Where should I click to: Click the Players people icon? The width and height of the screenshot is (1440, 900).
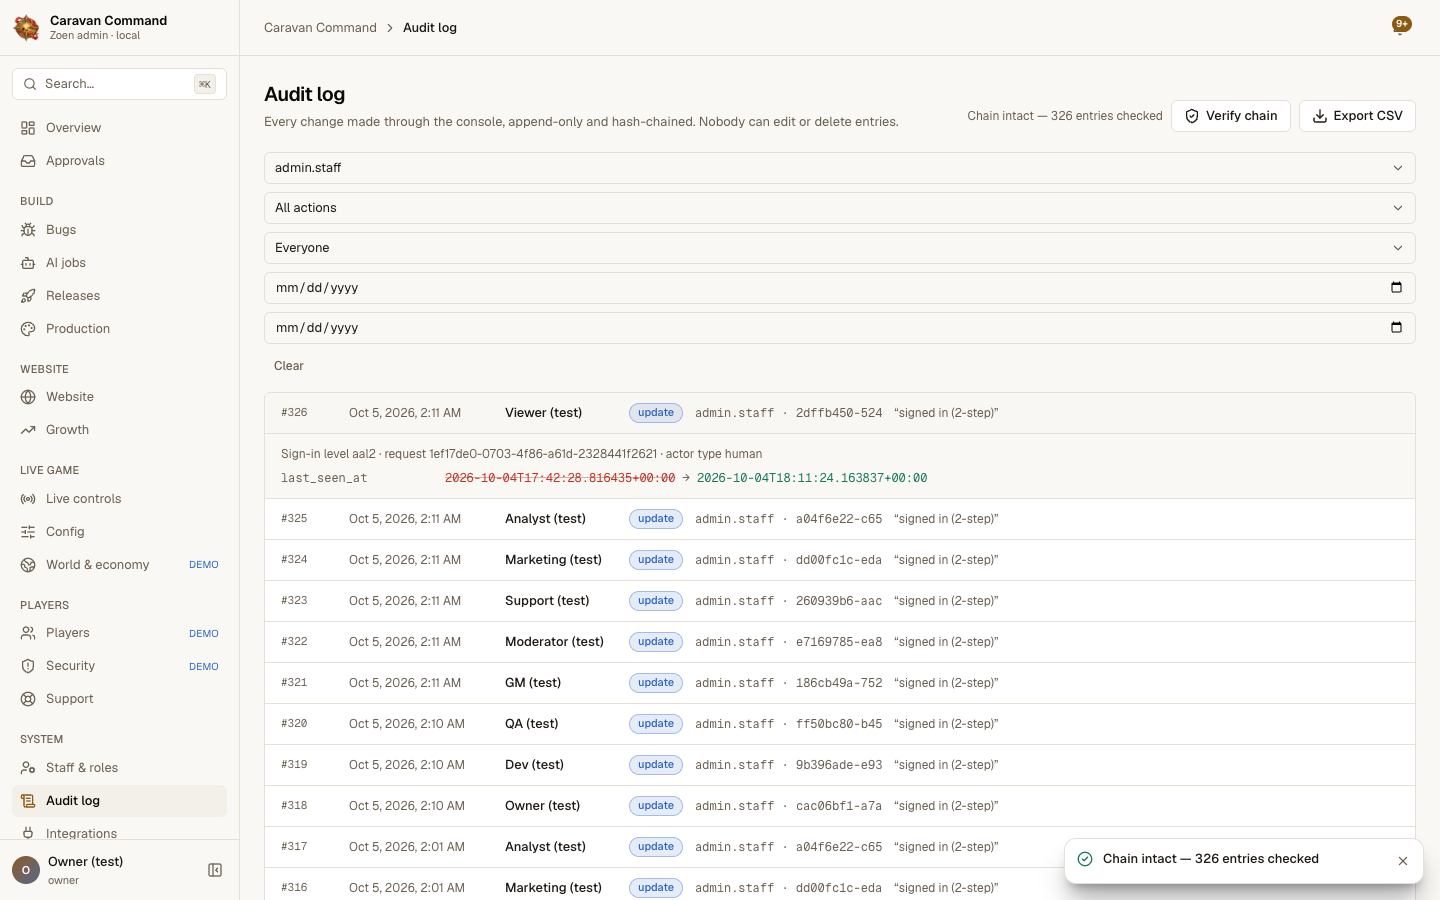click(28, 633)
